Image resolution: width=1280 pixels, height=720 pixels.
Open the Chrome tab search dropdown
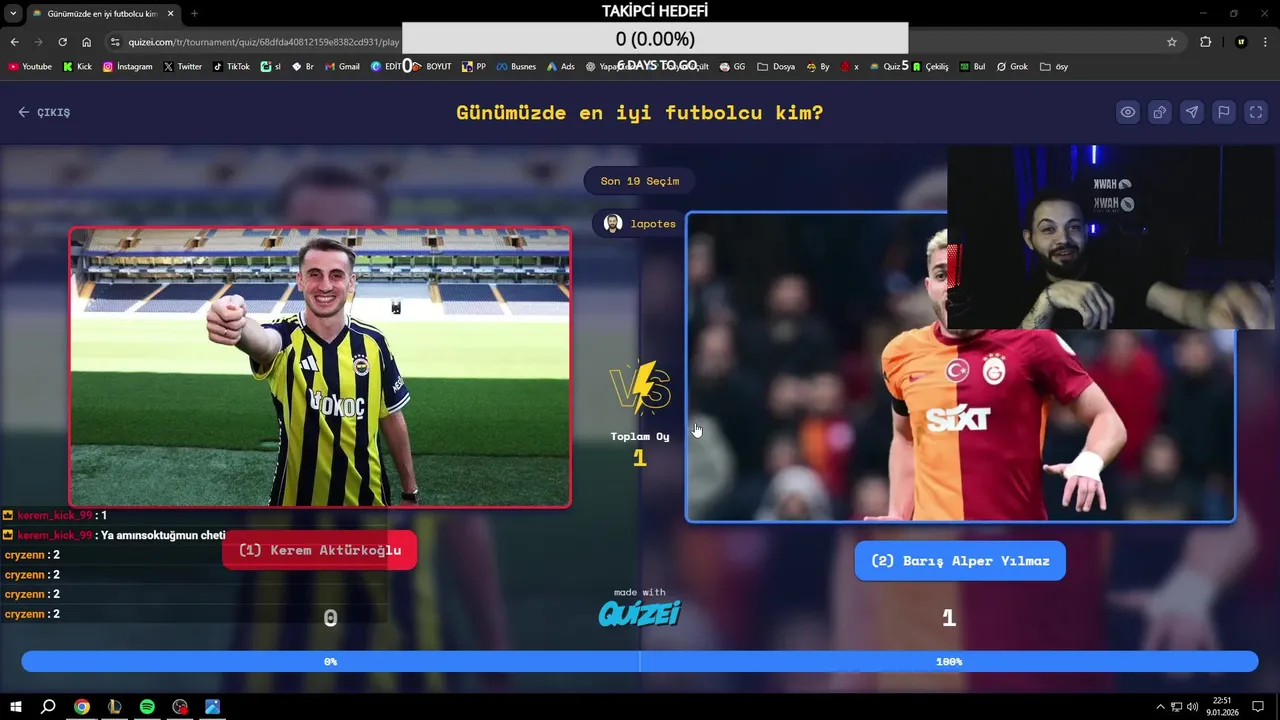[x=13, y=14]
